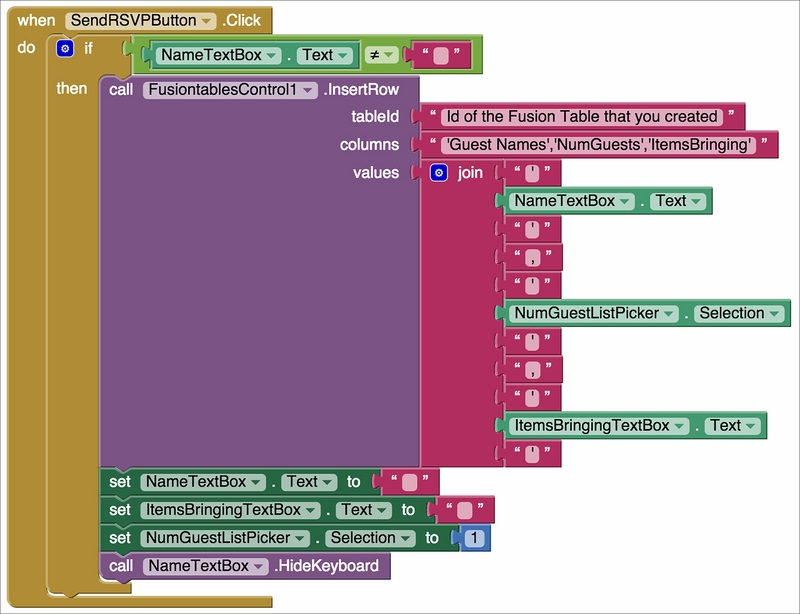Click the tableId text string value
Image resolution: width=800 pixels, height=614 pixels.
583,117
